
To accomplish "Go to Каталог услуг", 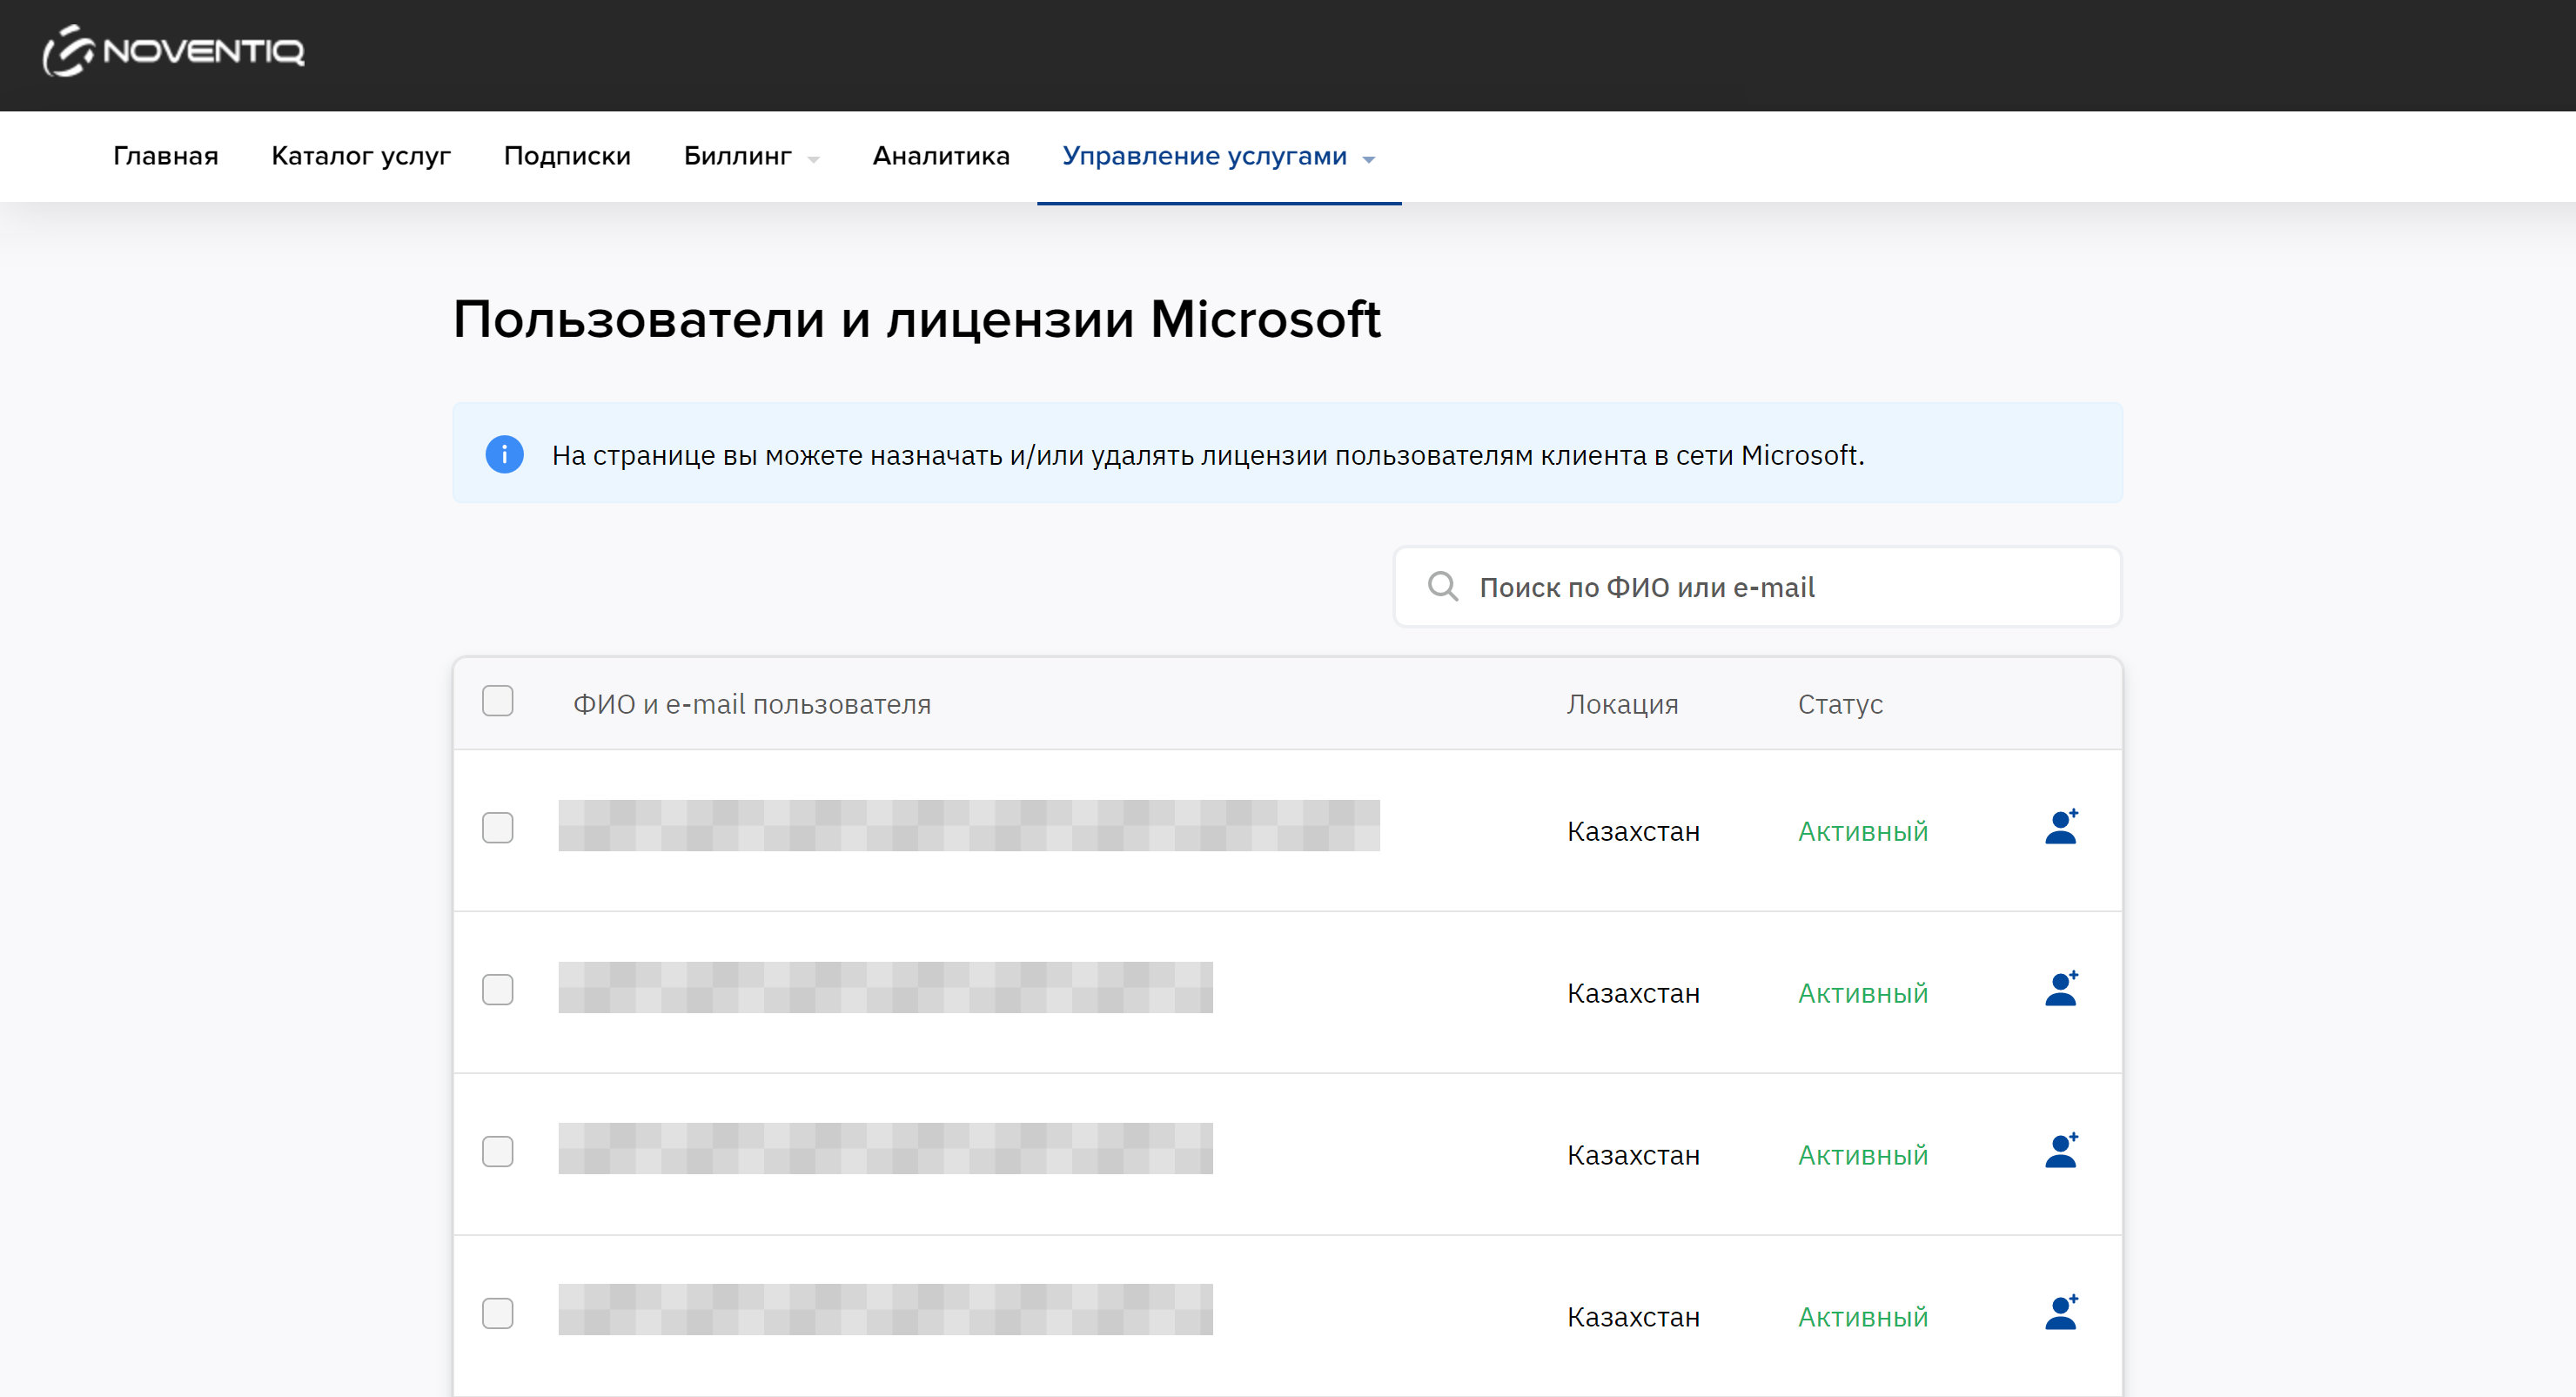I will [361, 157].
